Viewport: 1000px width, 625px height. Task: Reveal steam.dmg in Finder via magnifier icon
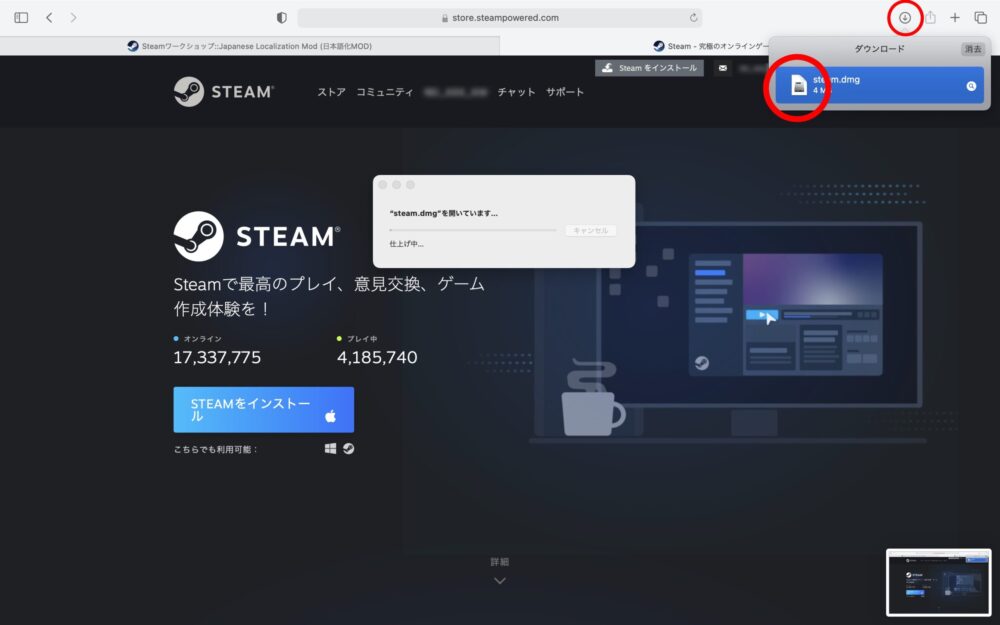(x=971, y=86)
